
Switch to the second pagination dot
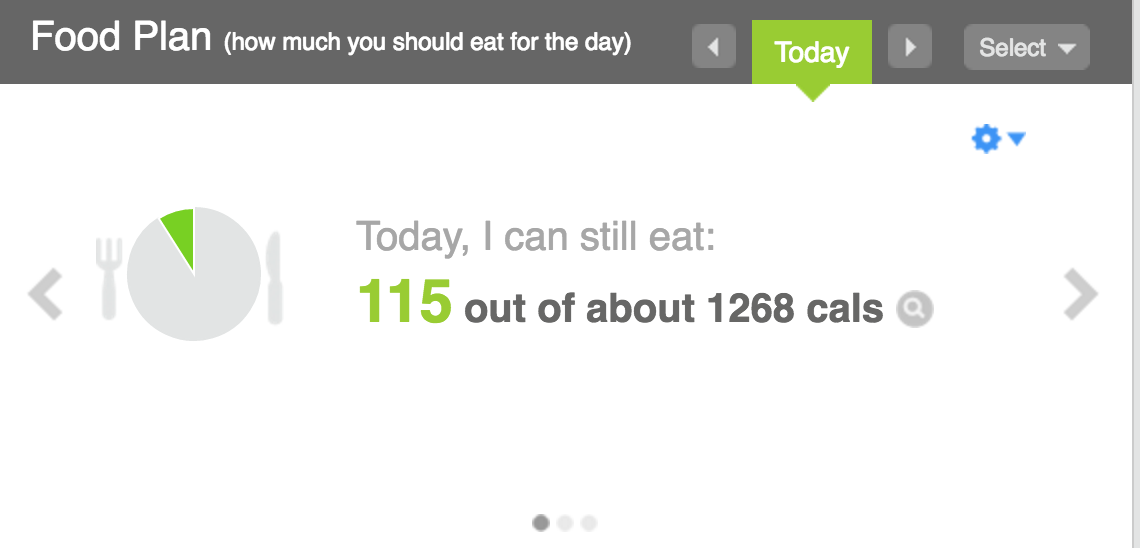tap(565, 522)
